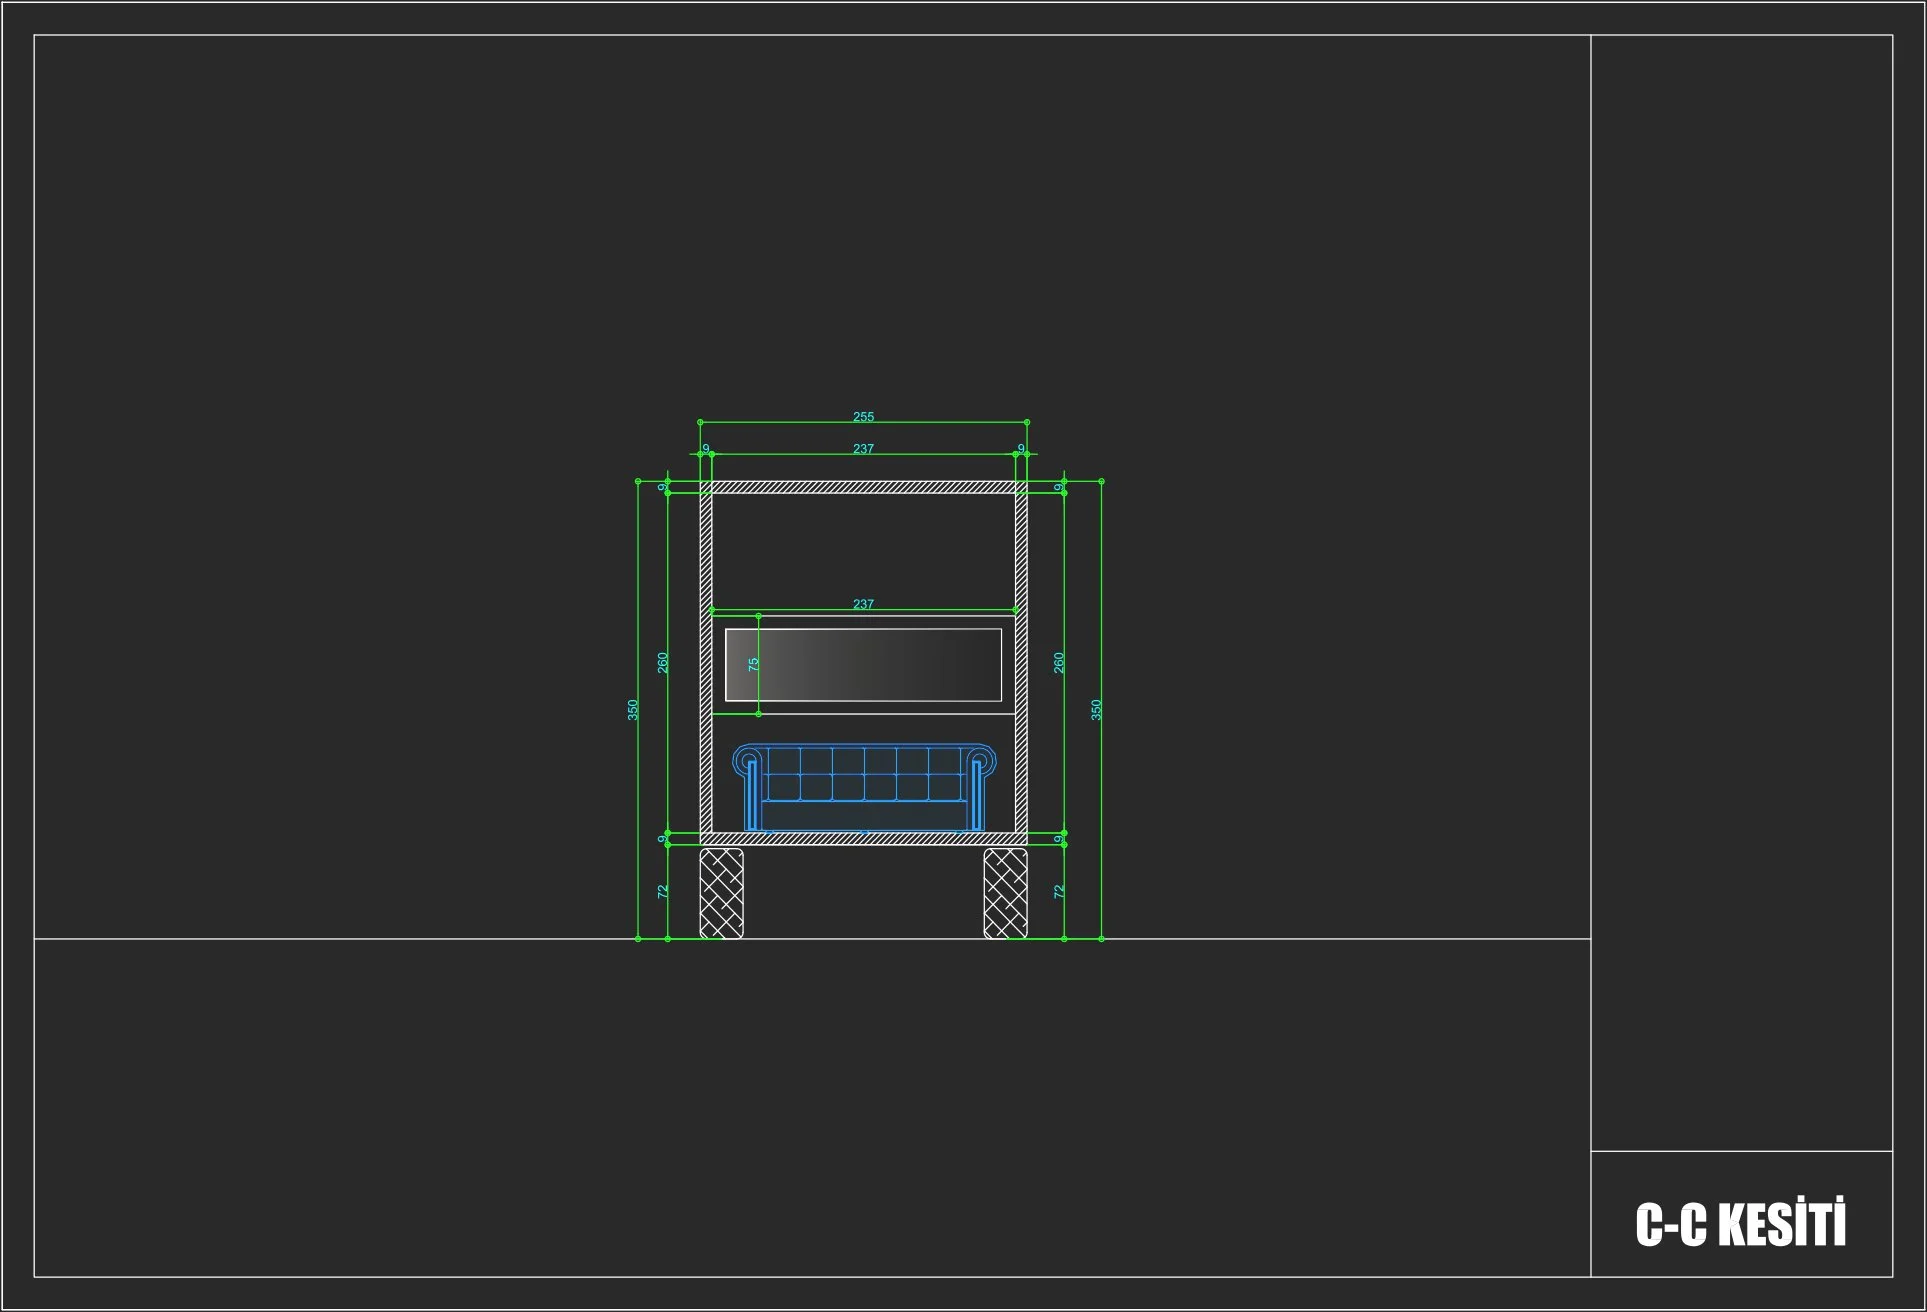
Task: Click the C-C KESİTİ title text
Action: [x=1740, y=1224]
